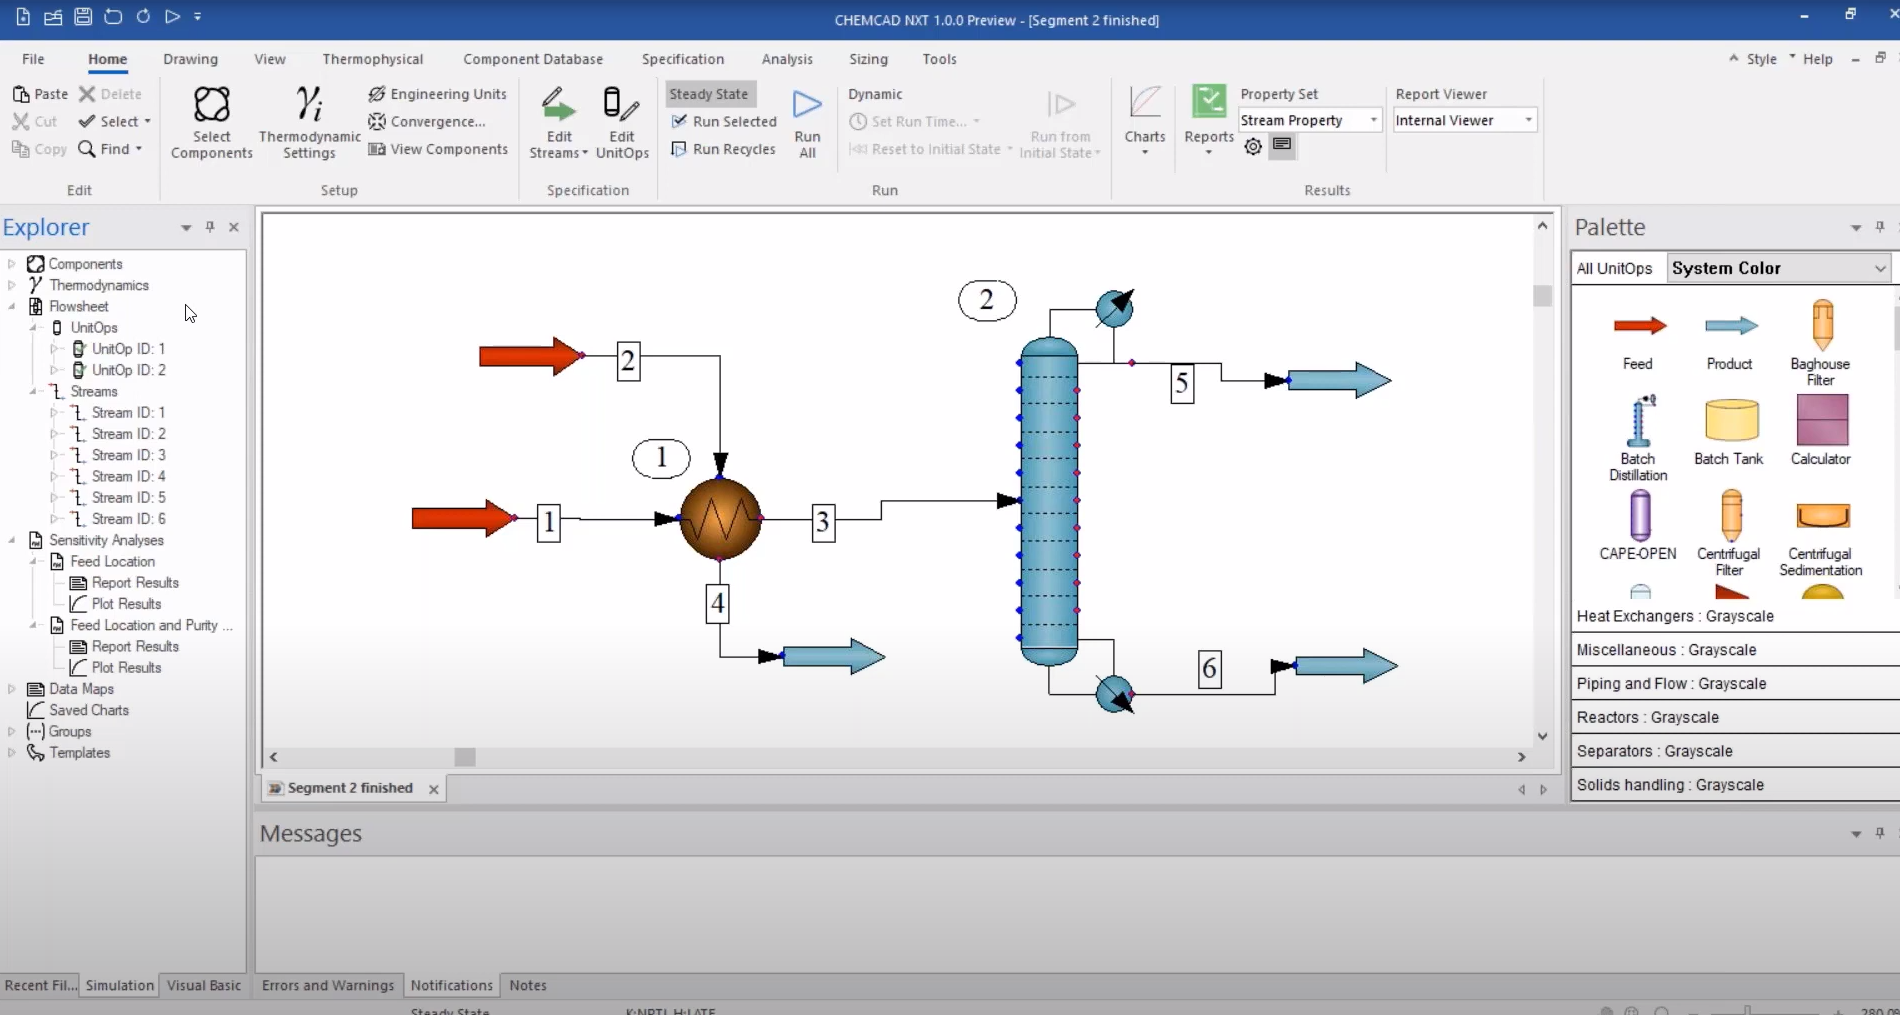Enable the Run Selected checkbox
This screenshot has height=1015, width=1900.
tap(680, 121)
